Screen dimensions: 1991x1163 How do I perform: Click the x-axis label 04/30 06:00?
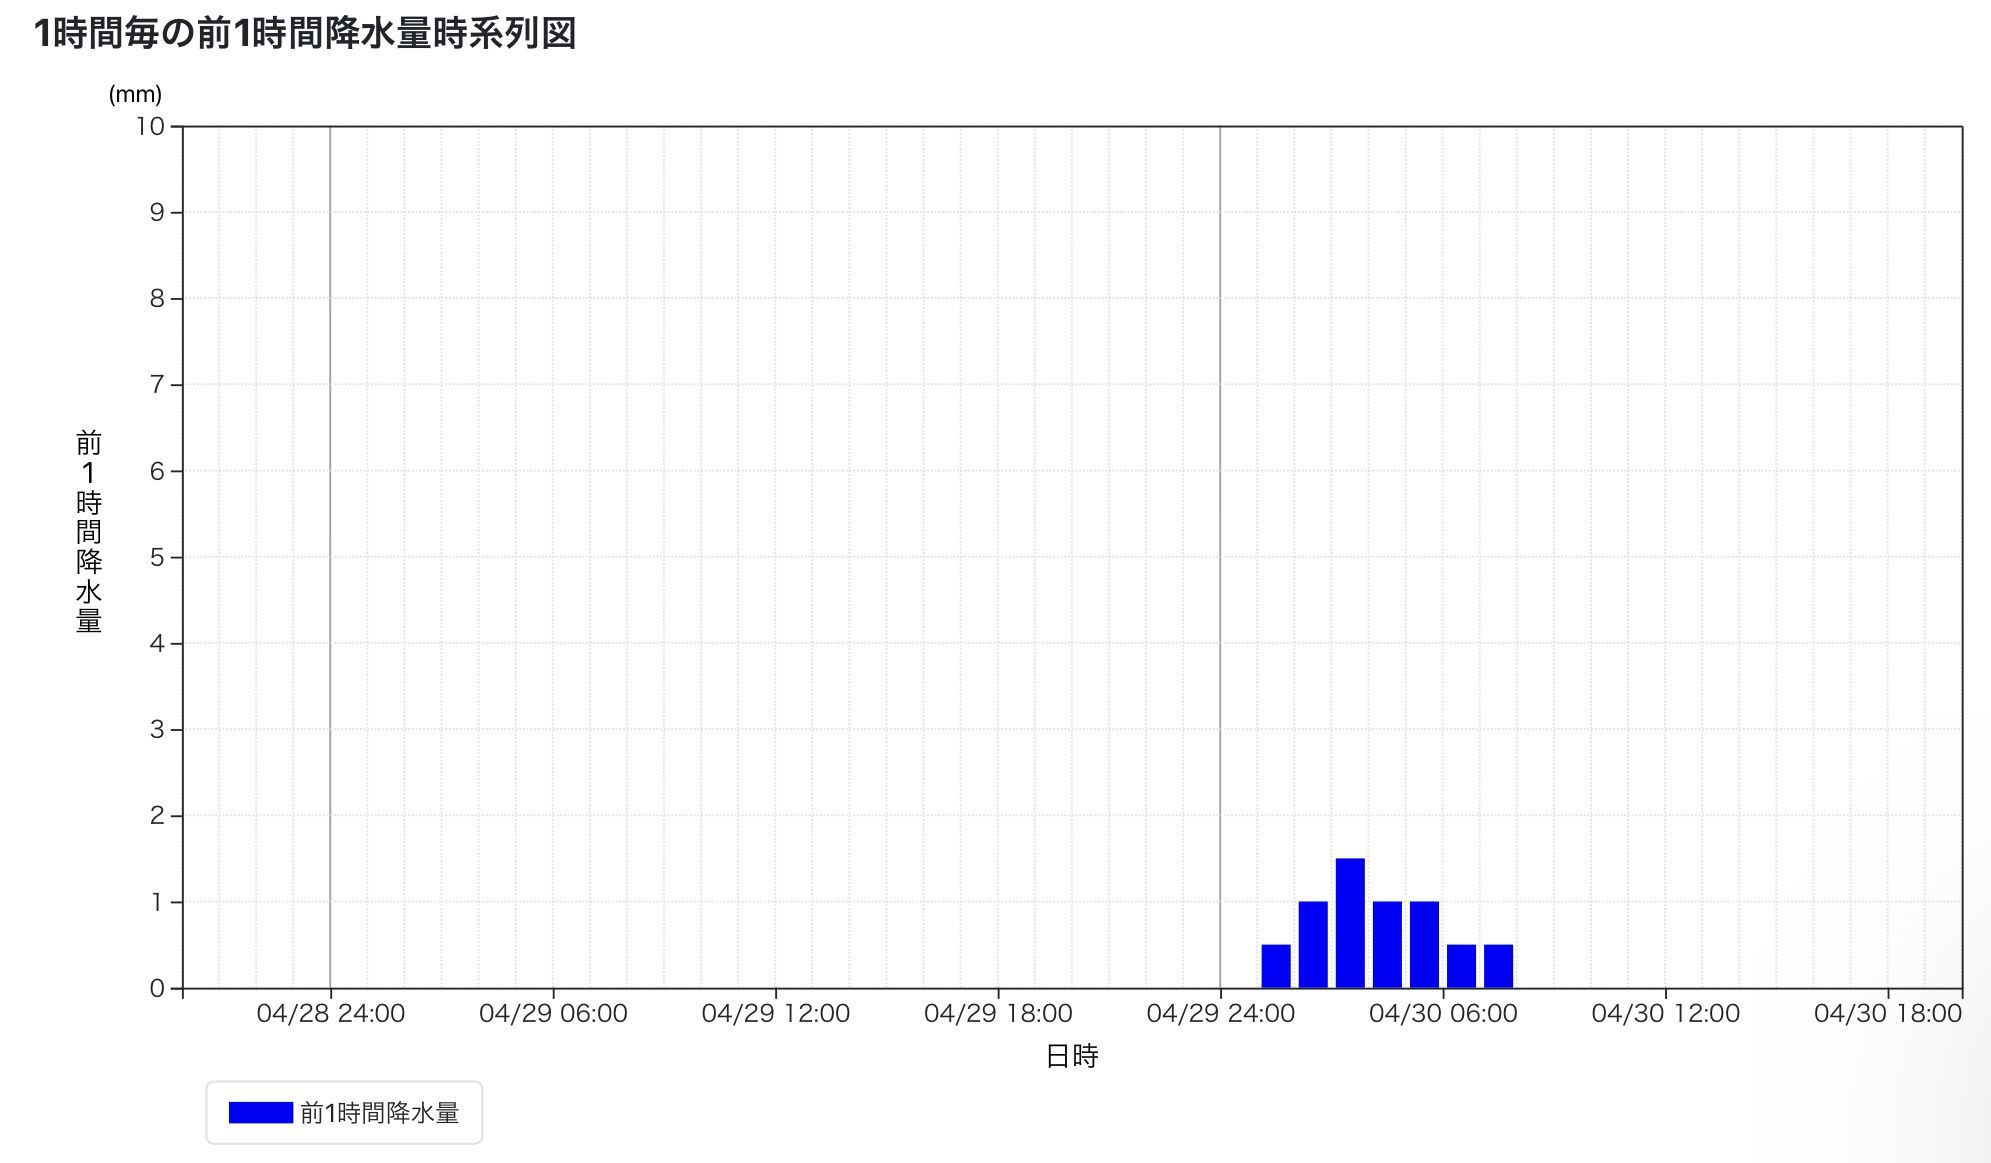[x=1443, y=1014]
